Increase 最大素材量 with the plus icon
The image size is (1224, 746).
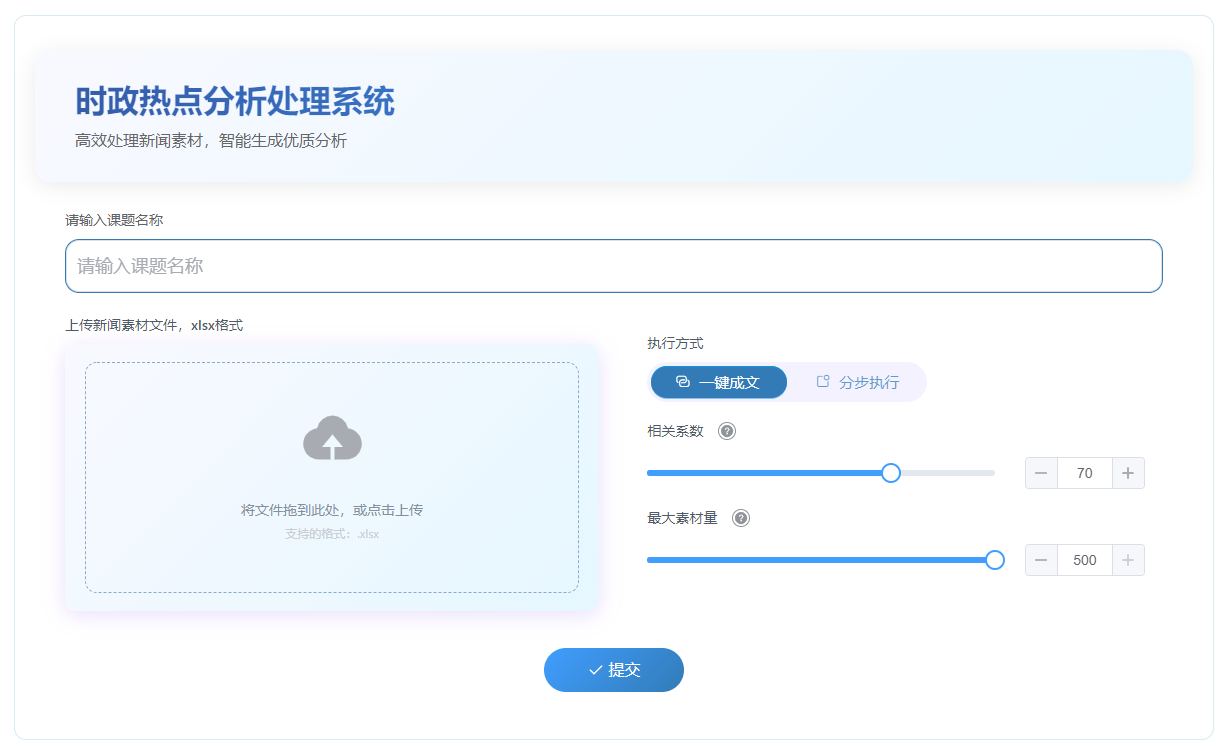(1128, 560)
